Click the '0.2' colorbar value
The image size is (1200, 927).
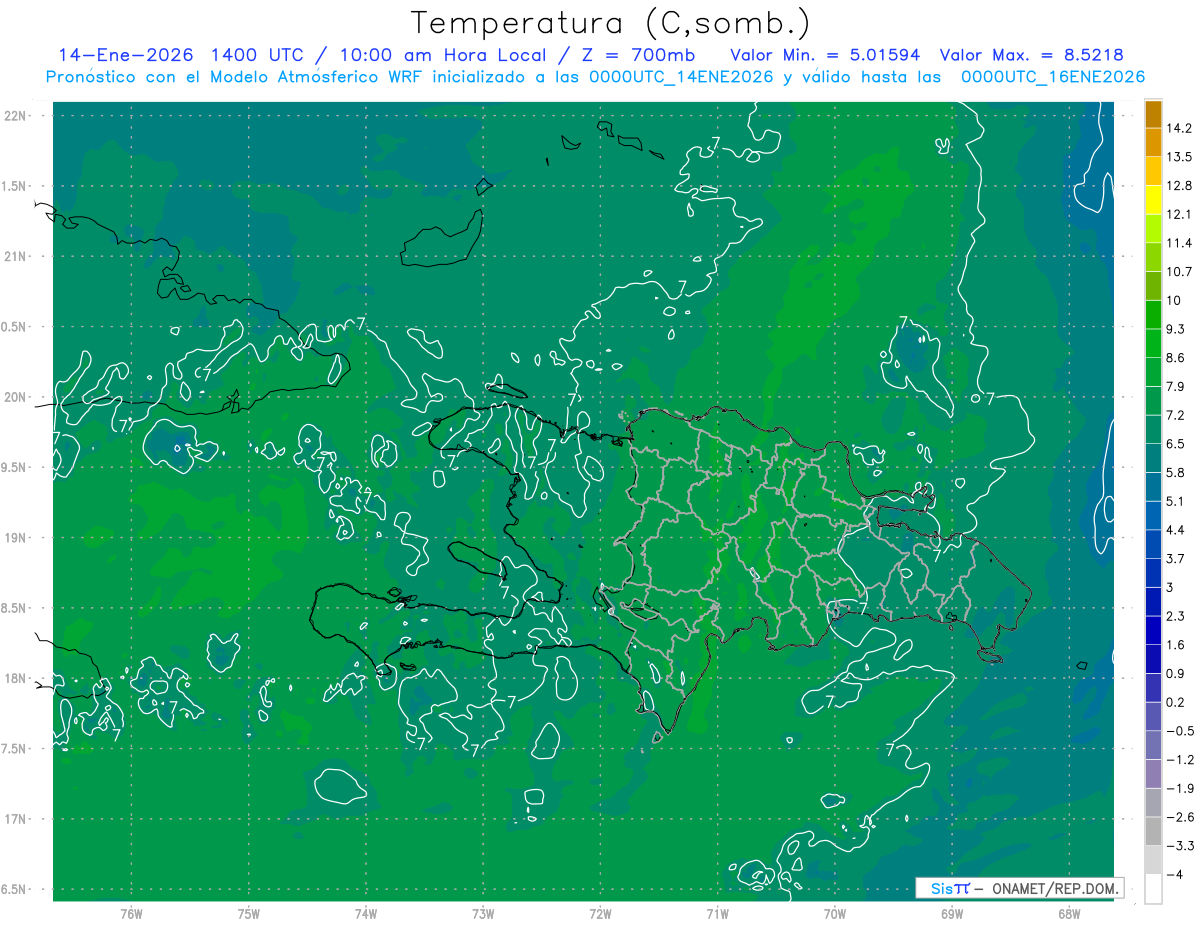click(x=1176, y=702)
